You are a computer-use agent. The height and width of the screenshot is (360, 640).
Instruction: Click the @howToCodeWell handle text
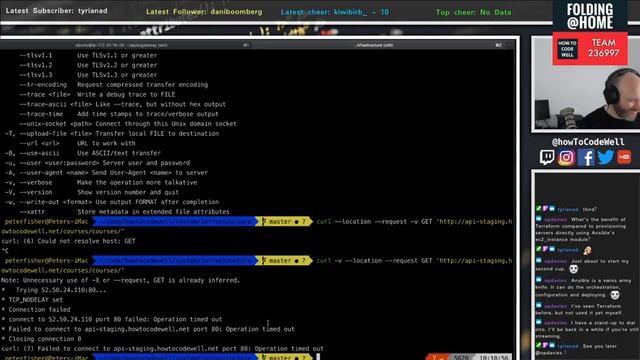[588, 142]
